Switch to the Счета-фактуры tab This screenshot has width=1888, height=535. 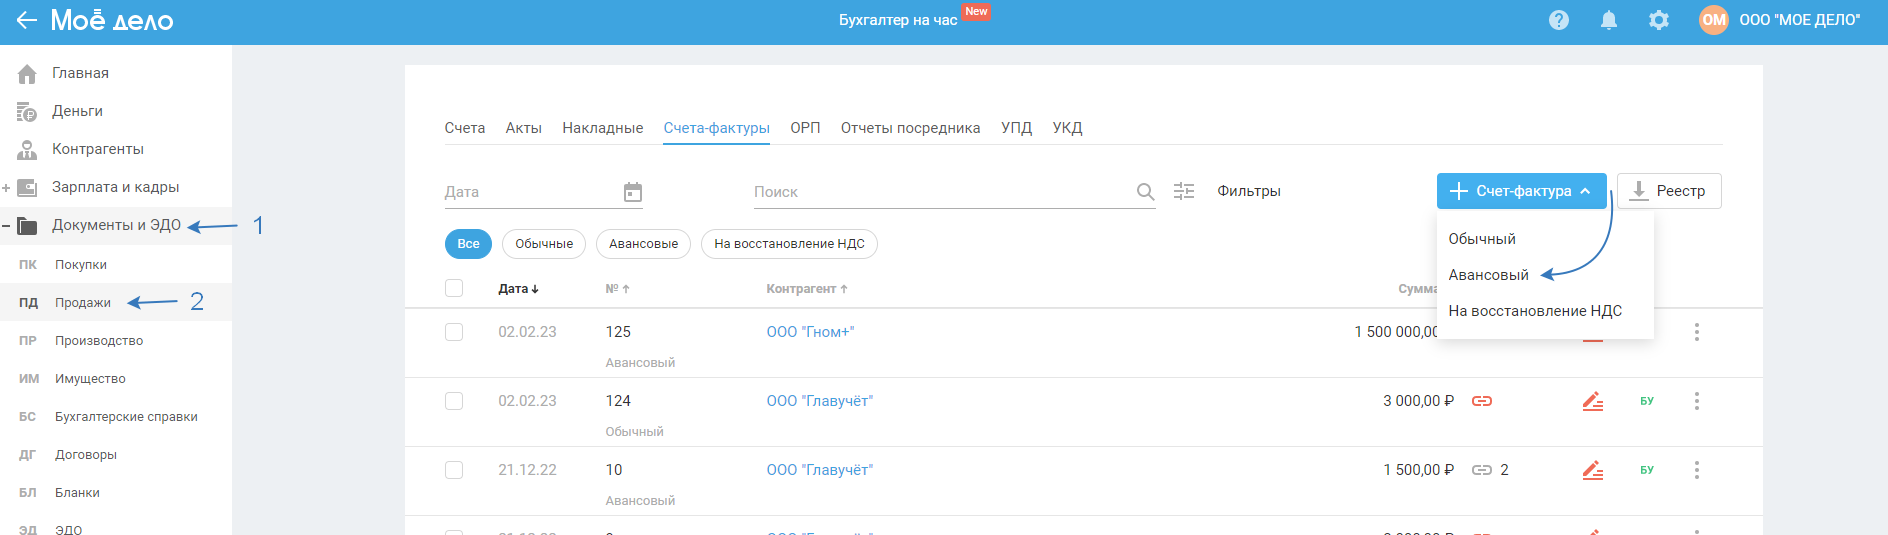[717, 128]
